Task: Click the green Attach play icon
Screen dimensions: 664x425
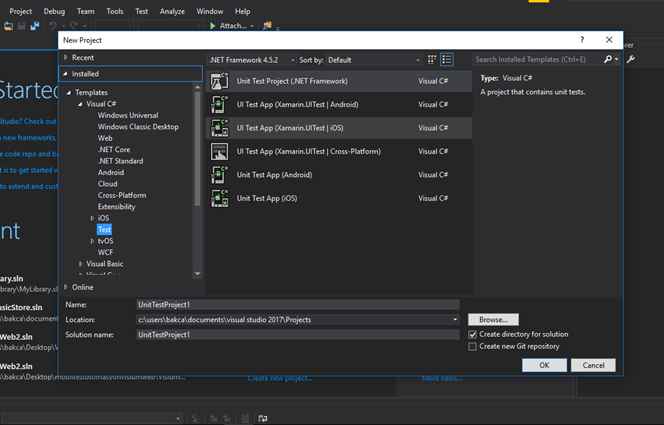Action: [213, 26]
